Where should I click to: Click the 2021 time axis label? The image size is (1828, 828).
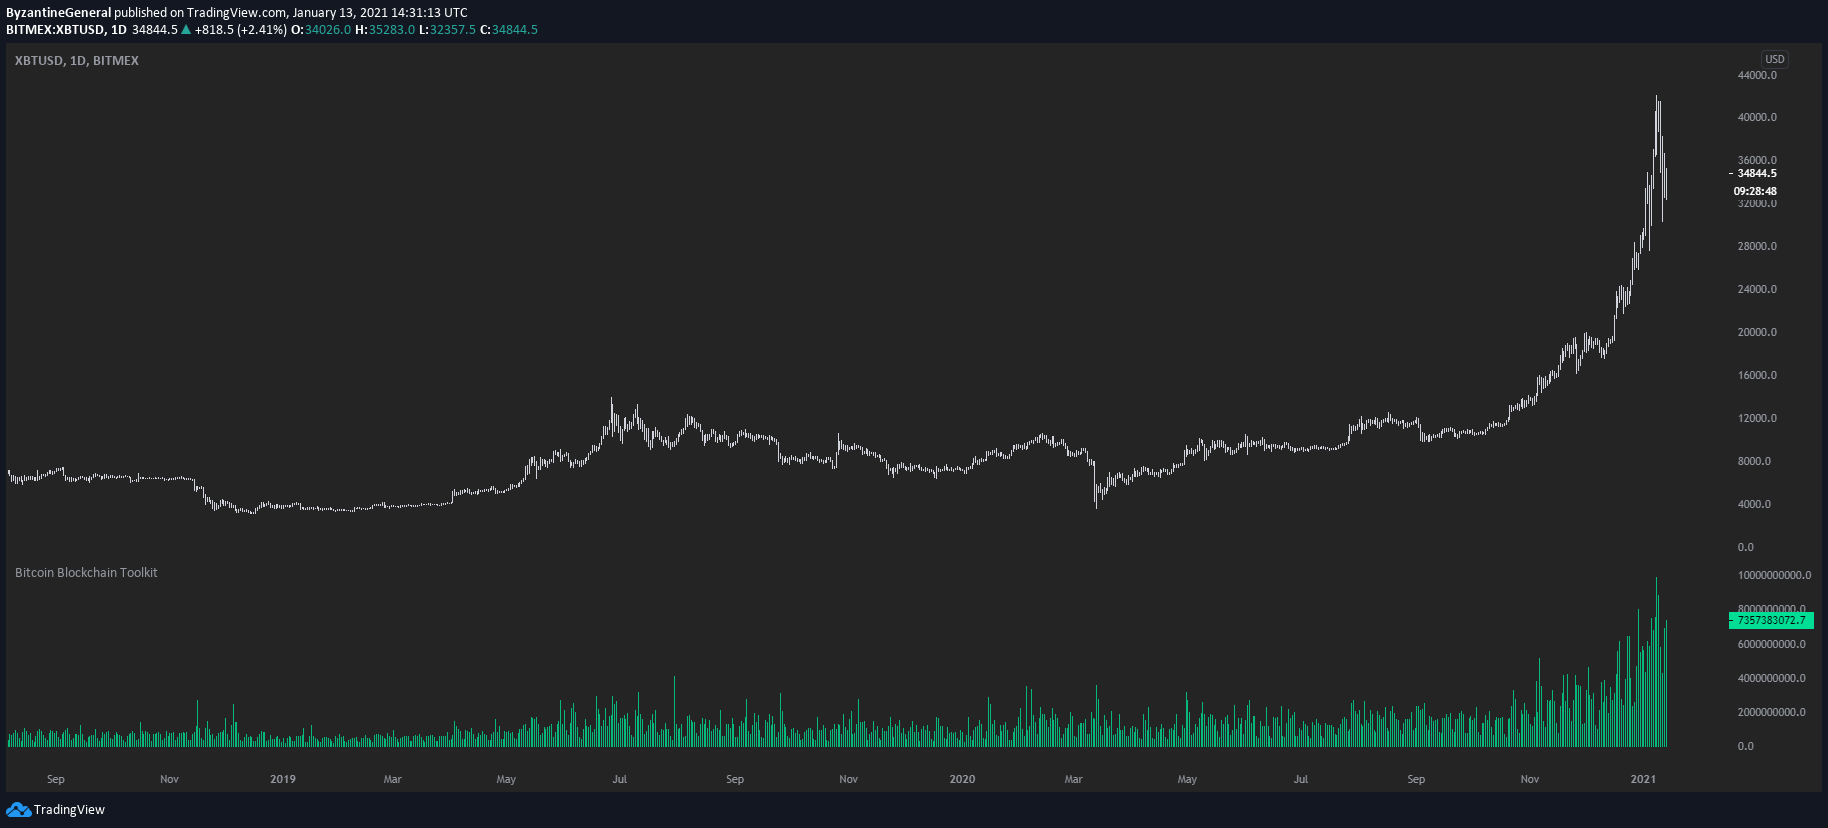(1643, 779)
